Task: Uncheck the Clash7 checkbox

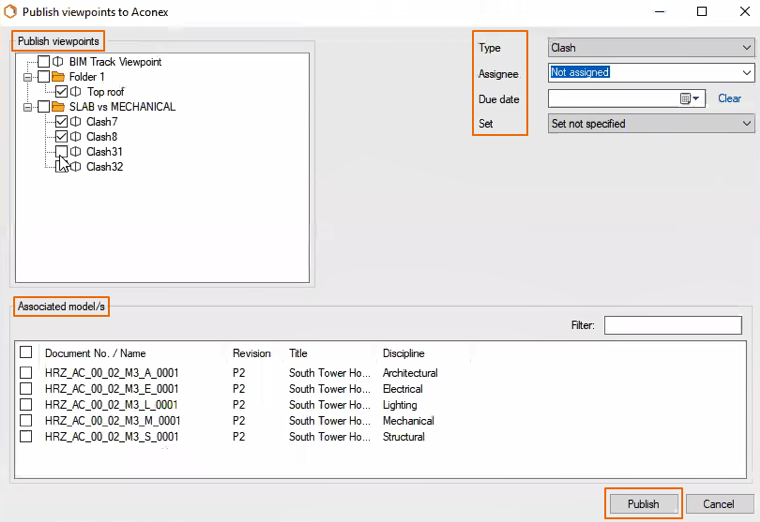Action: point(62,122)
